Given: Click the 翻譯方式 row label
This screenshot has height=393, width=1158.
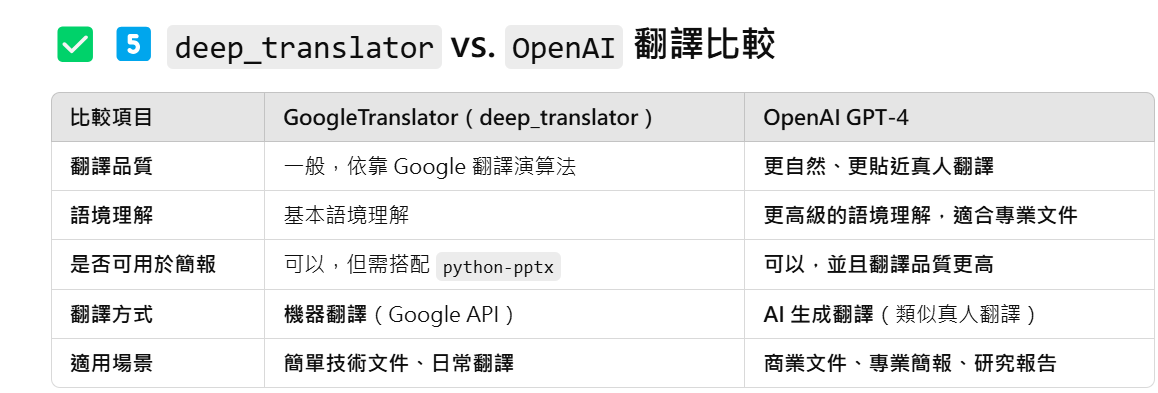Looking at the screenshot, I should coord(112,314).
